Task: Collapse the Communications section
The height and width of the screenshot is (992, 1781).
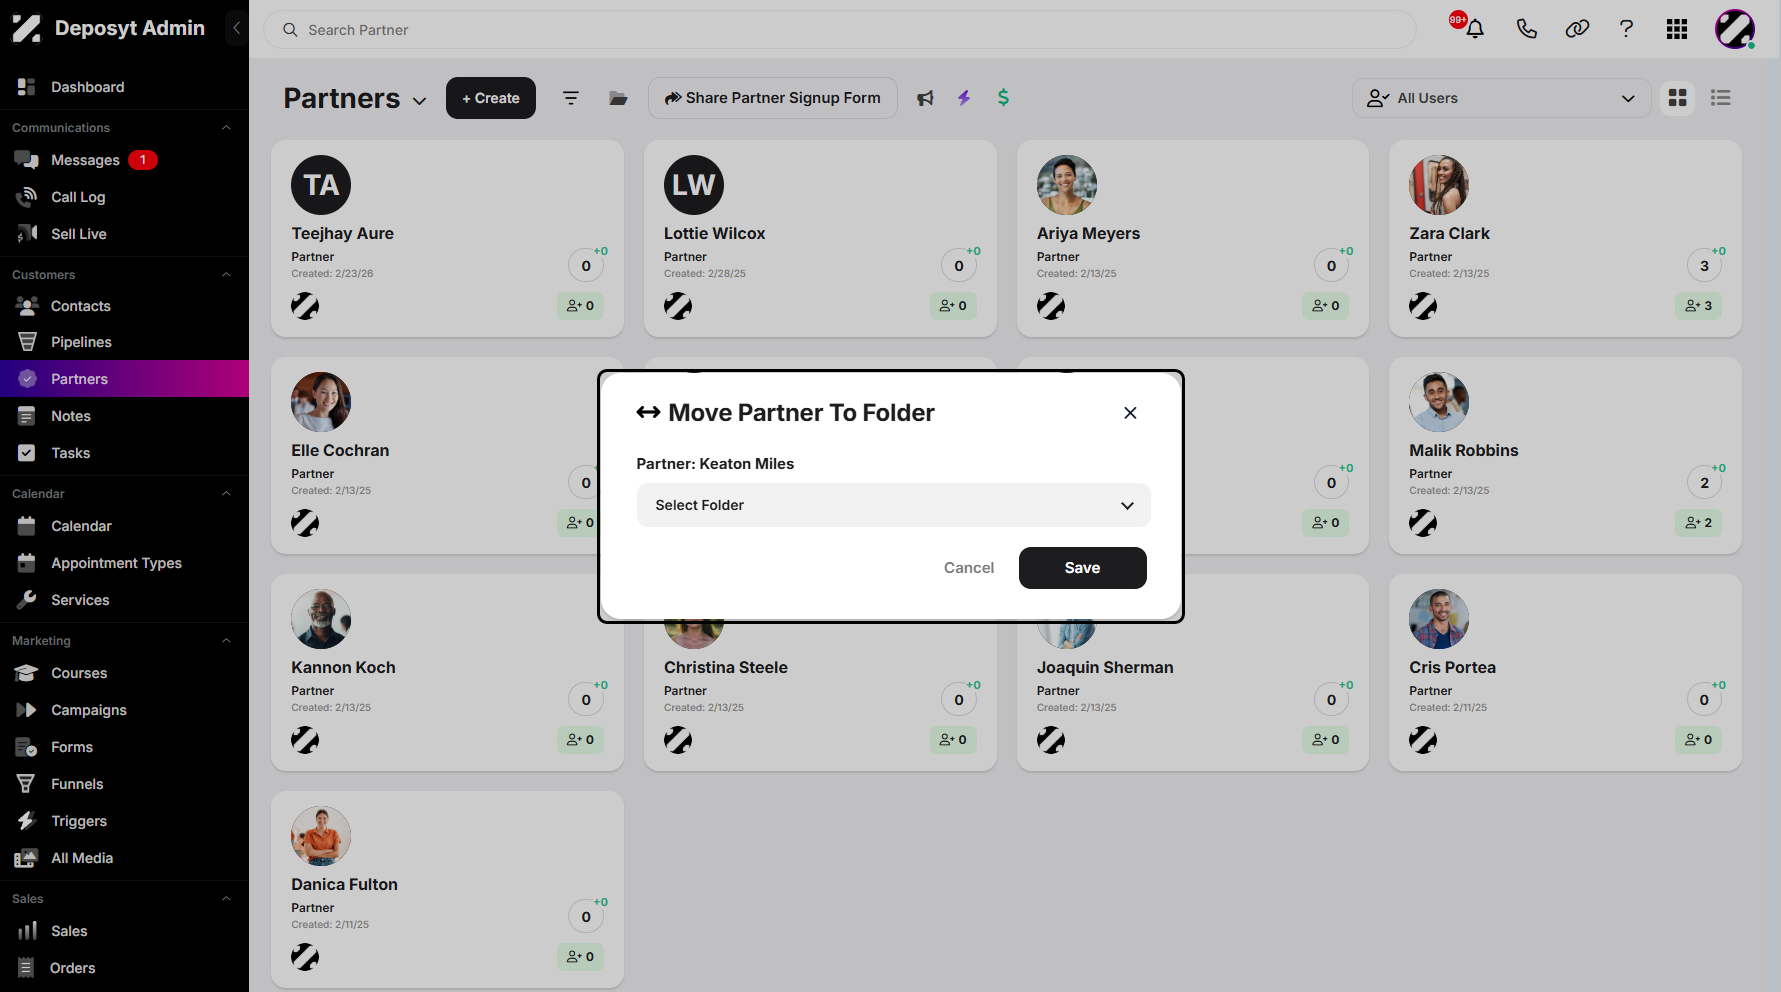Action: click(x=226, y=128)
